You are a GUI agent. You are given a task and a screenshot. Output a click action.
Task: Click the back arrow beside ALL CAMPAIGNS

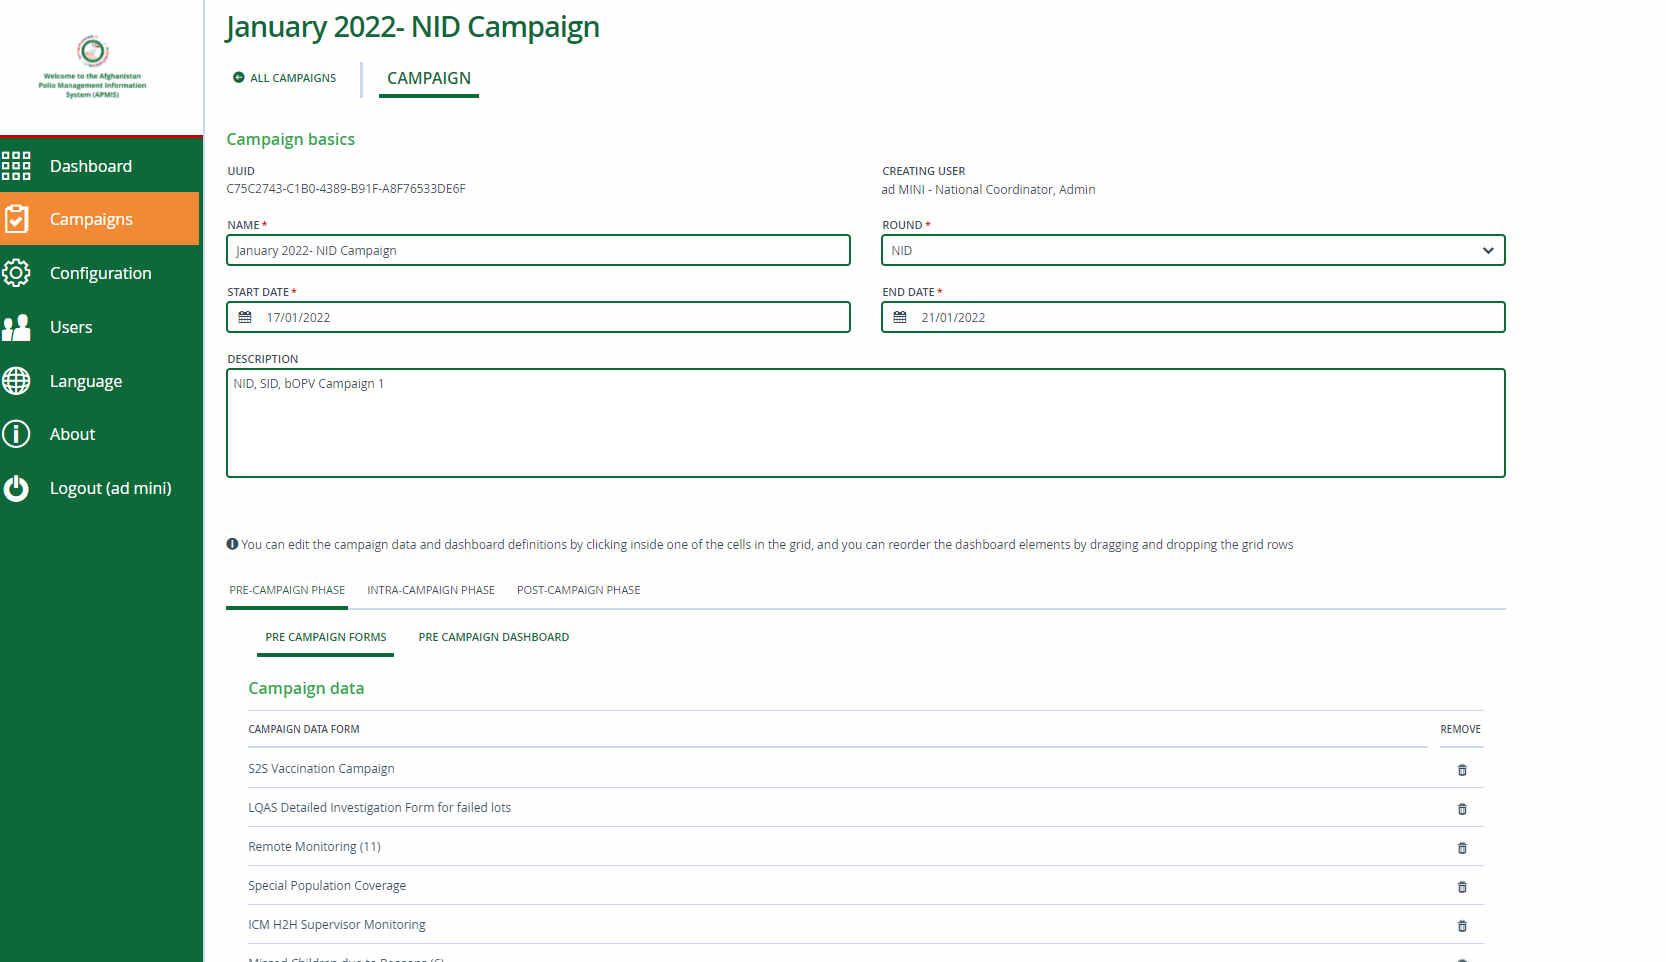237,77
